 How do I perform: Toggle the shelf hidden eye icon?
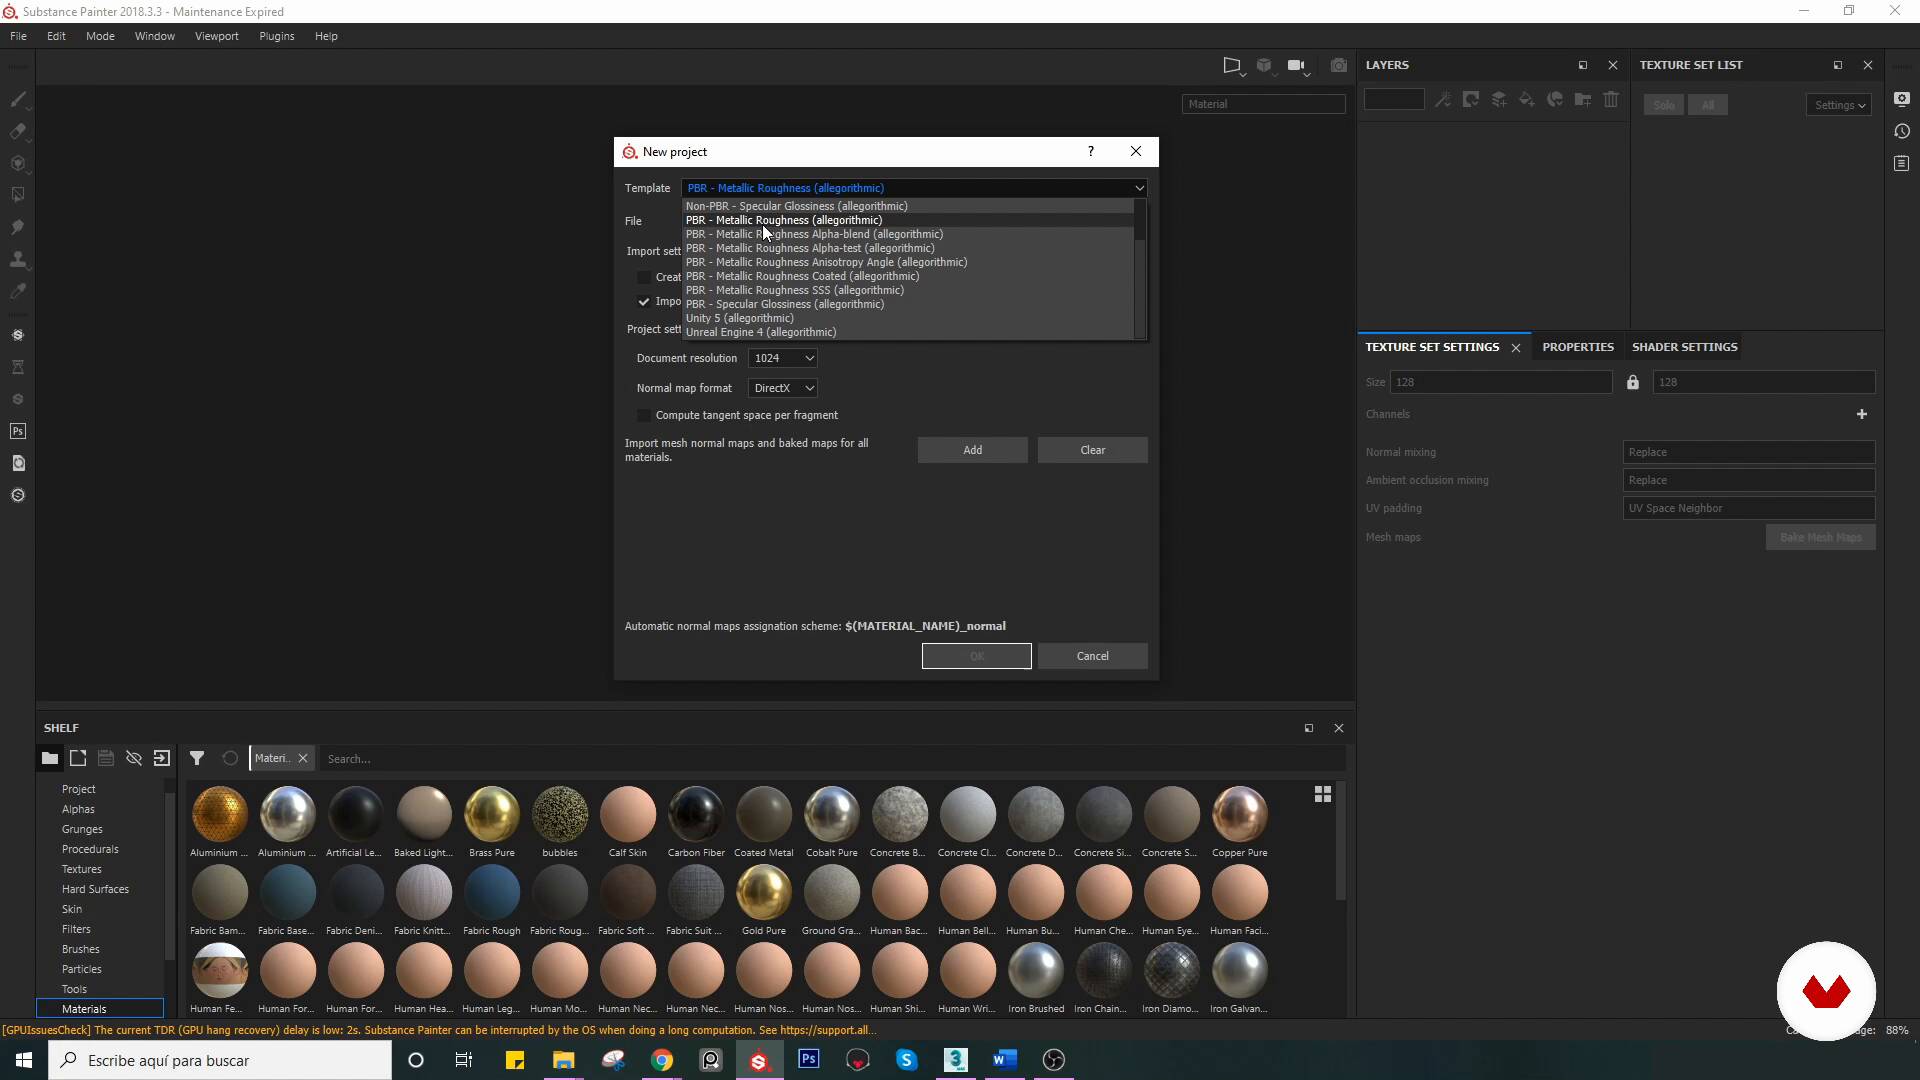click(133, 758)
